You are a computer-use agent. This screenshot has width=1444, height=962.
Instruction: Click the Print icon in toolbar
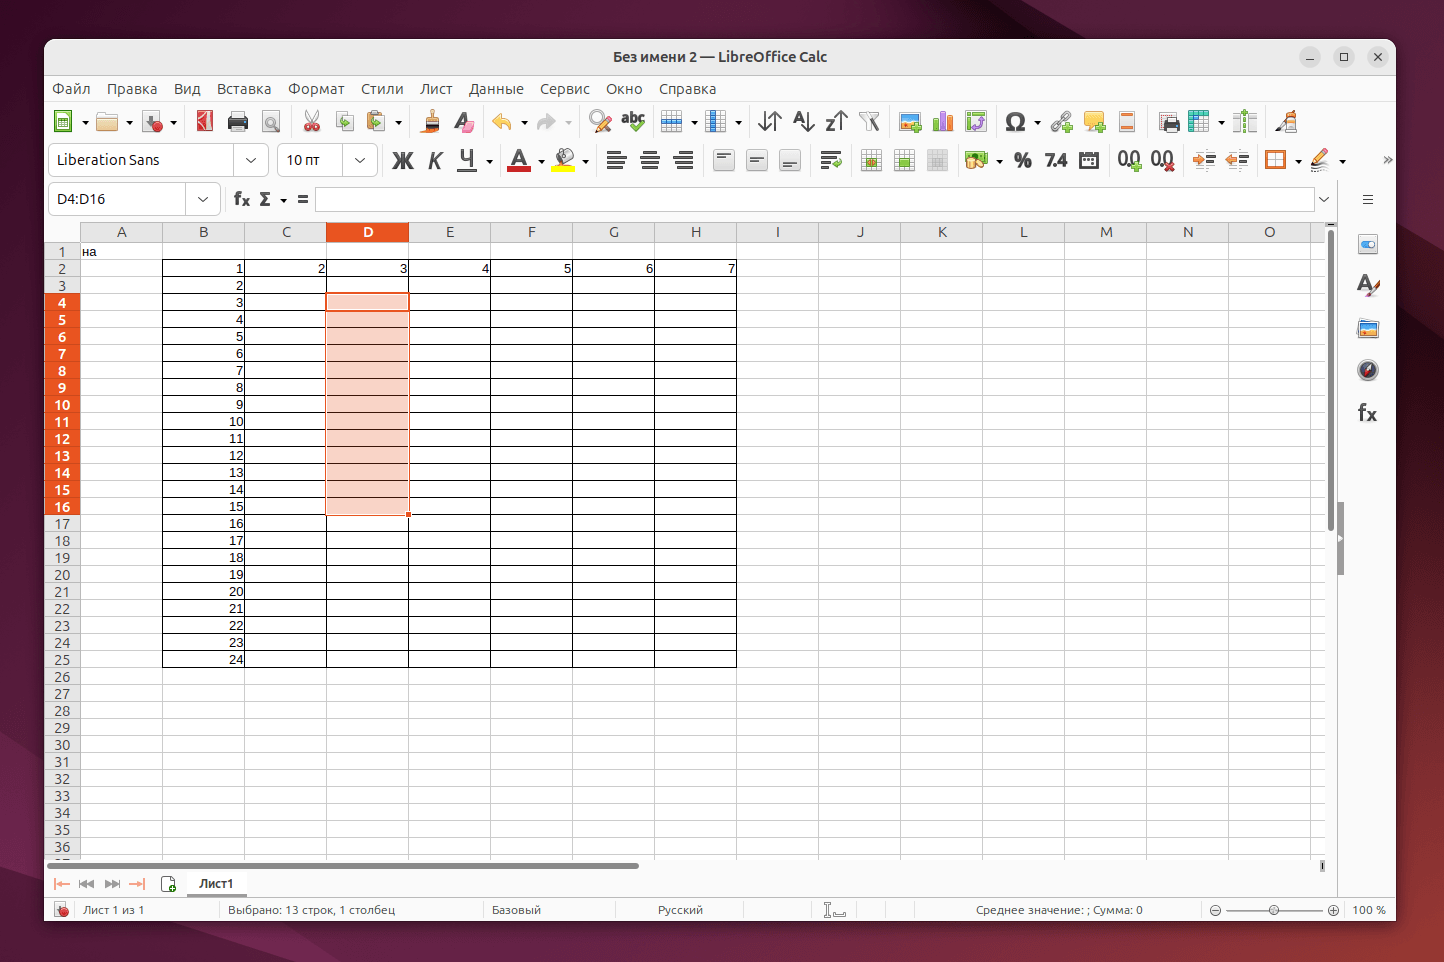(238, 122)
